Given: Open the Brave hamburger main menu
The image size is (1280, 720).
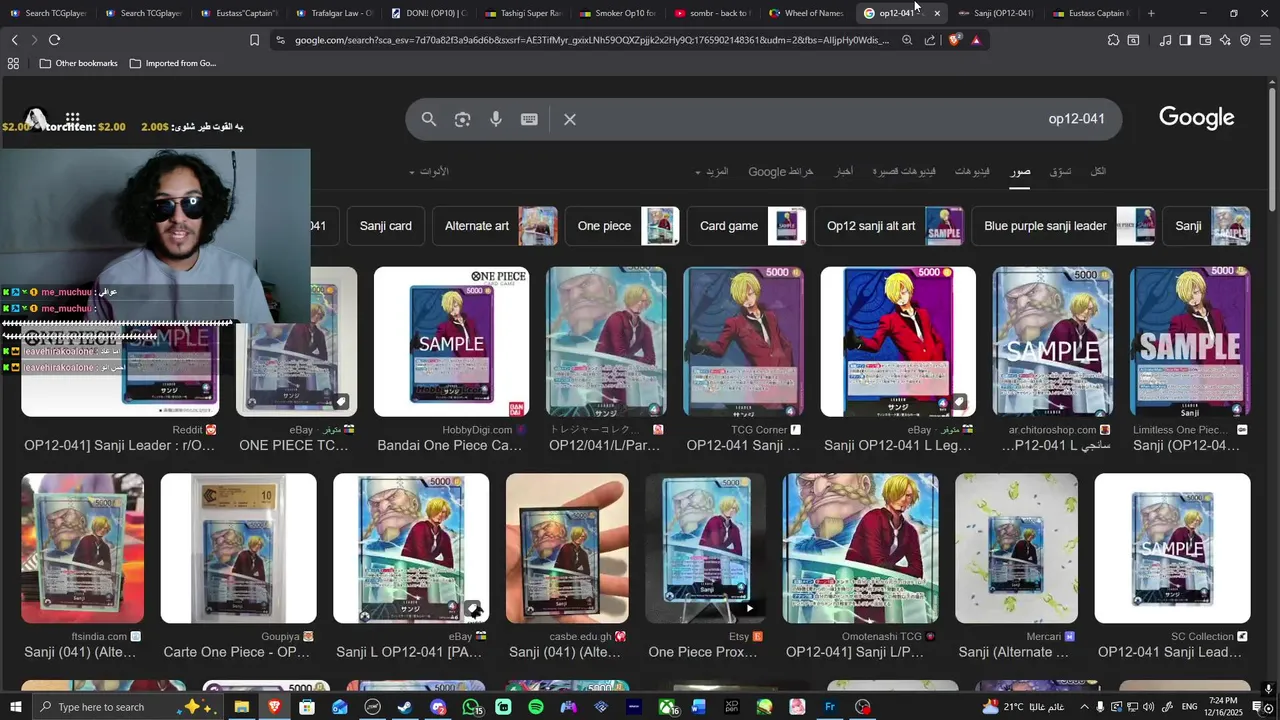Looking at the screenshot, I should pyautogui.click(x=1265, y=40).
